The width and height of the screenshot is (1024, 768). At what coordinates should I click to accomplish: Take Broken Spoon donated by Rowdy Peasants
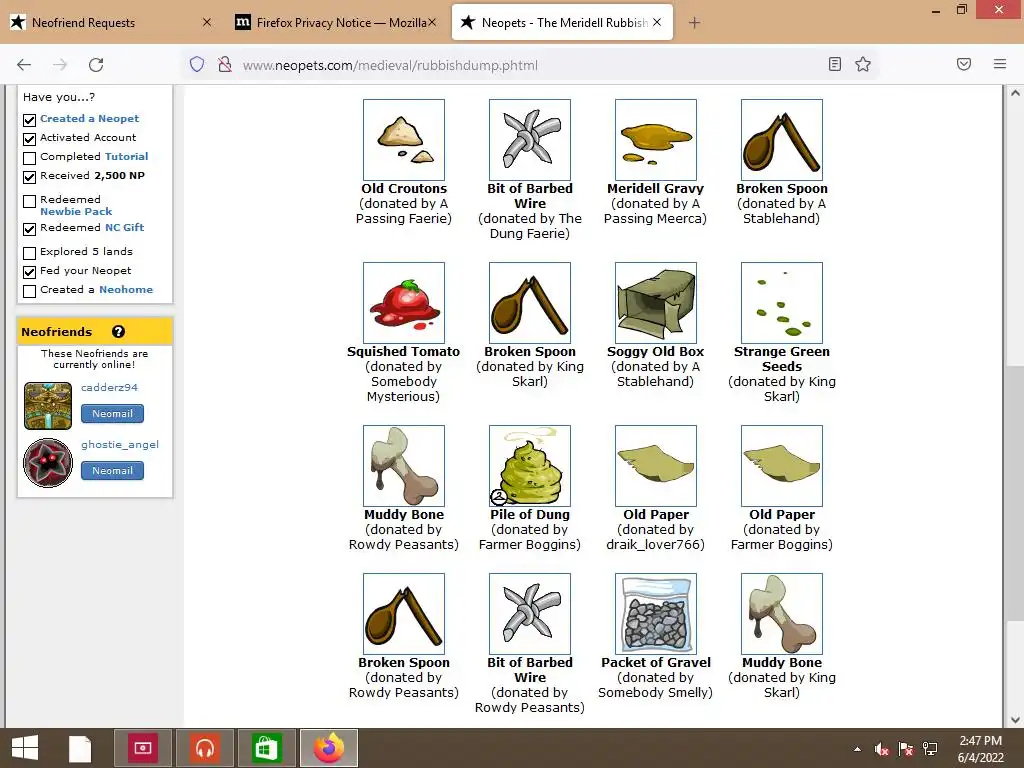(404, 614)
